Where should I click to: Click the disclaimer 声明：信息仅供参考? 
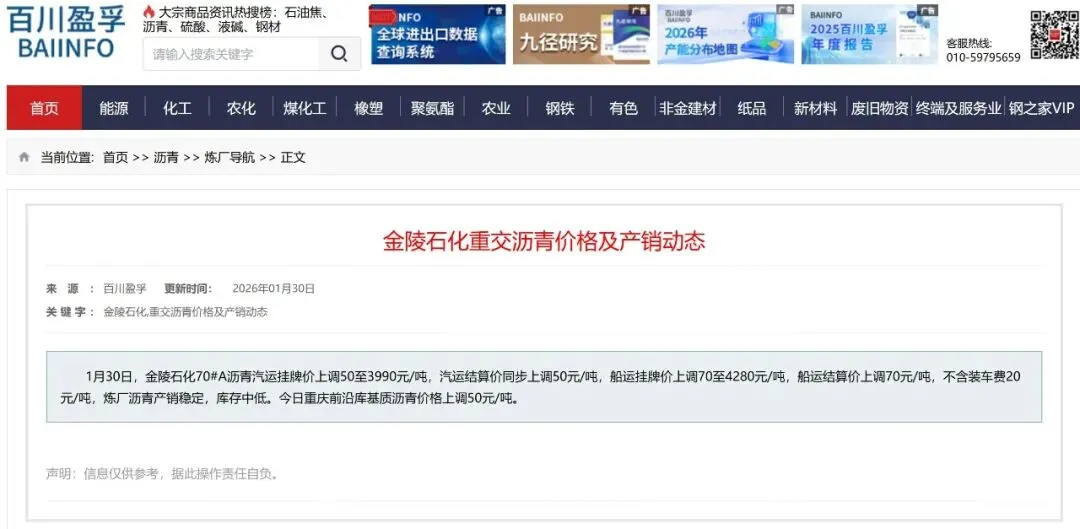(x=163, y=473)
